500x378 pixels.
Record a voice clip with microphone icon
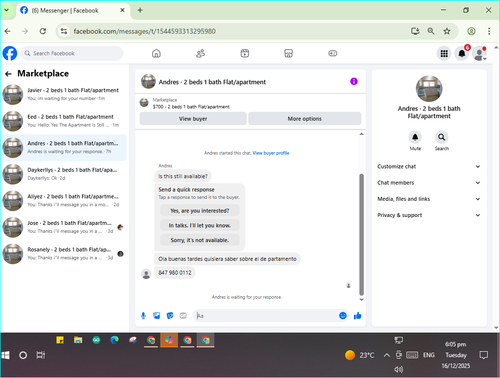[143, 316]
